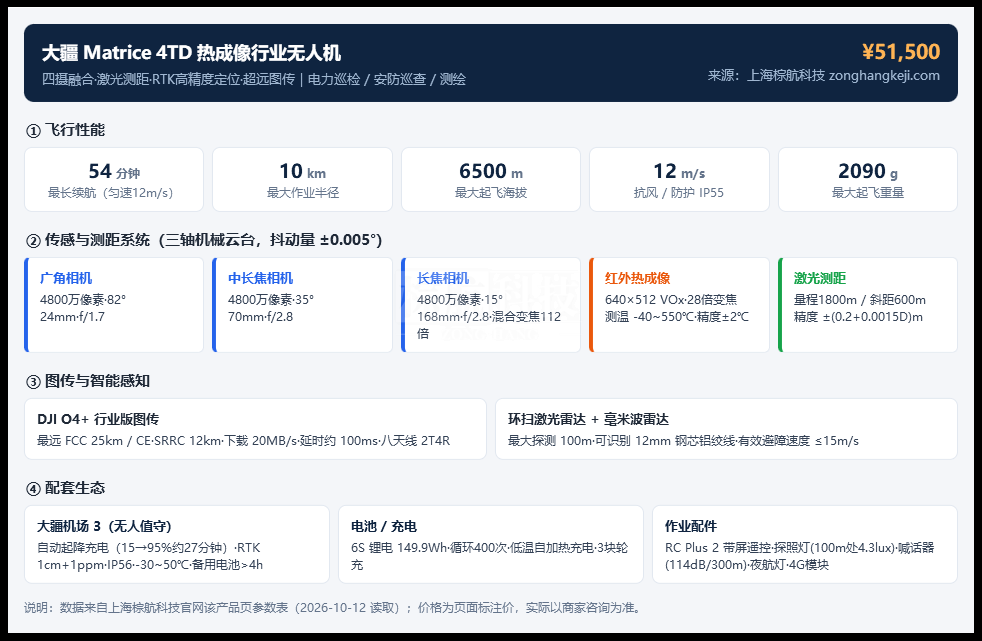Click the ① 飞行性能 section heading
982x641 pixels.
pos(65,130)
